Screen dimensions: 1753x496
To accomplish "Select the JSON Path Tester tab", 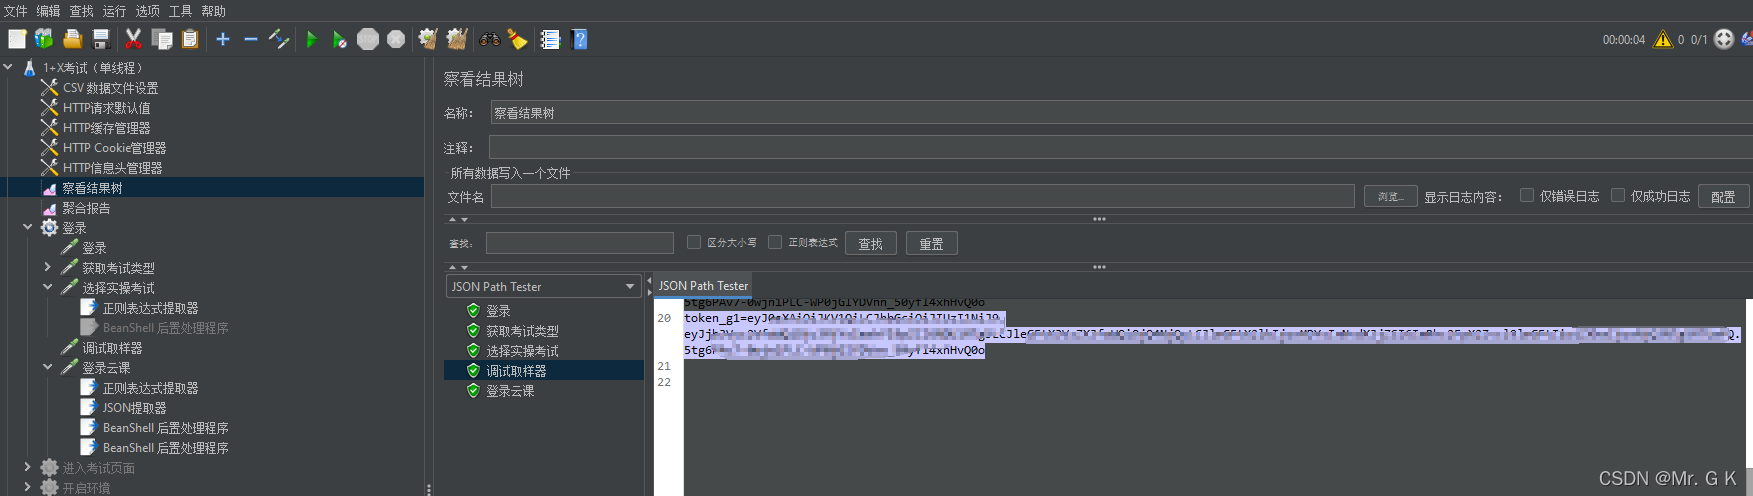I will pos(703,285).
